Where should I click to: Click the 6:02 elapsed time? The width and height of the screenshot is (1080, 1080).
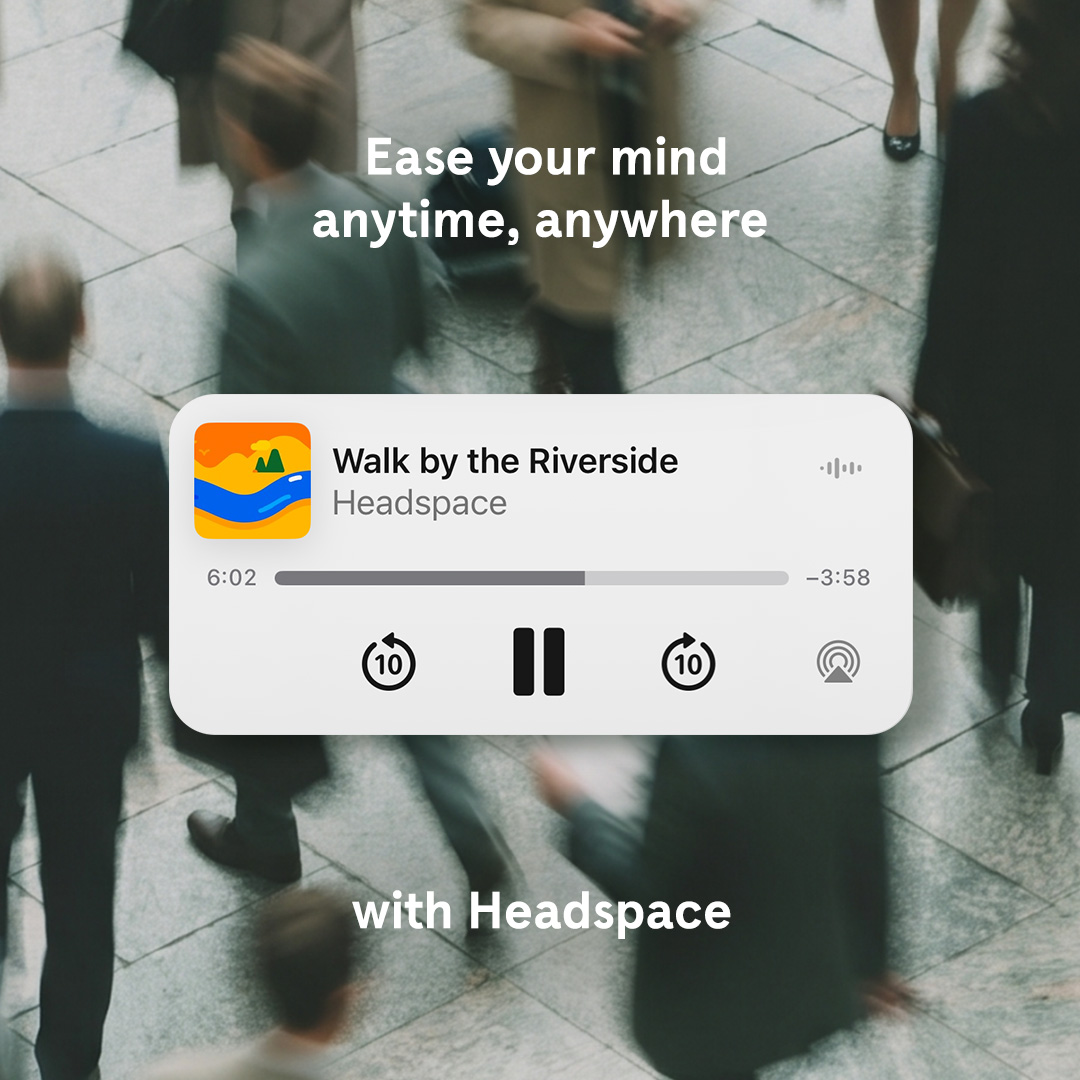231,577
